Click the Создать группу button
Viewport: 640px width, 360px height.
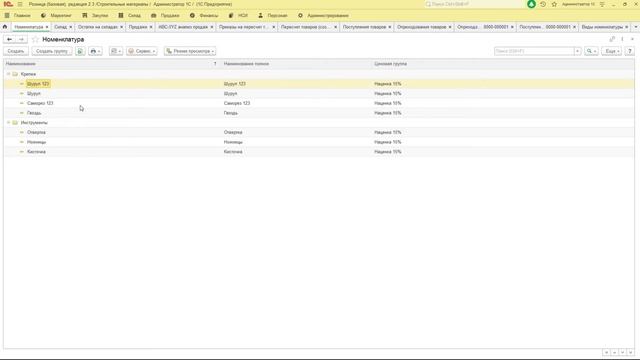click(52, 51)
